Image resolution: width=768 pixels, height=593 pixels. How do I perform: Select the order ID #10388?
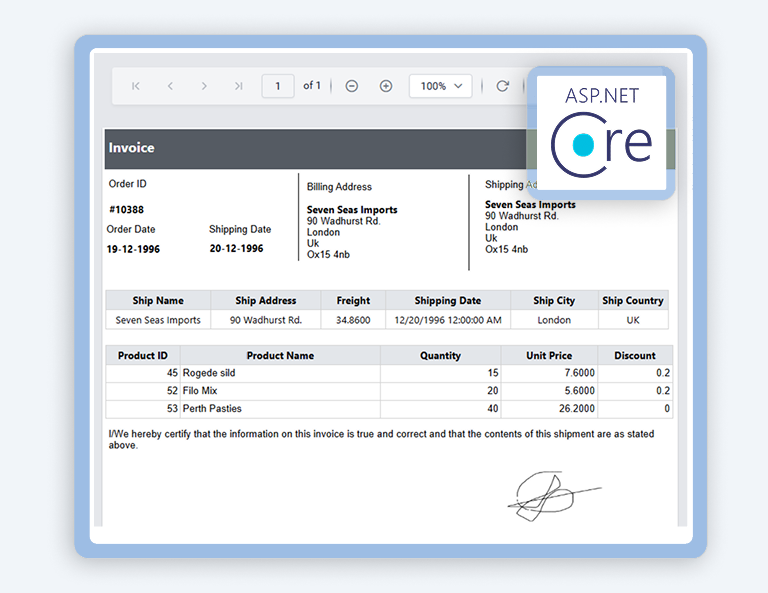126,210
